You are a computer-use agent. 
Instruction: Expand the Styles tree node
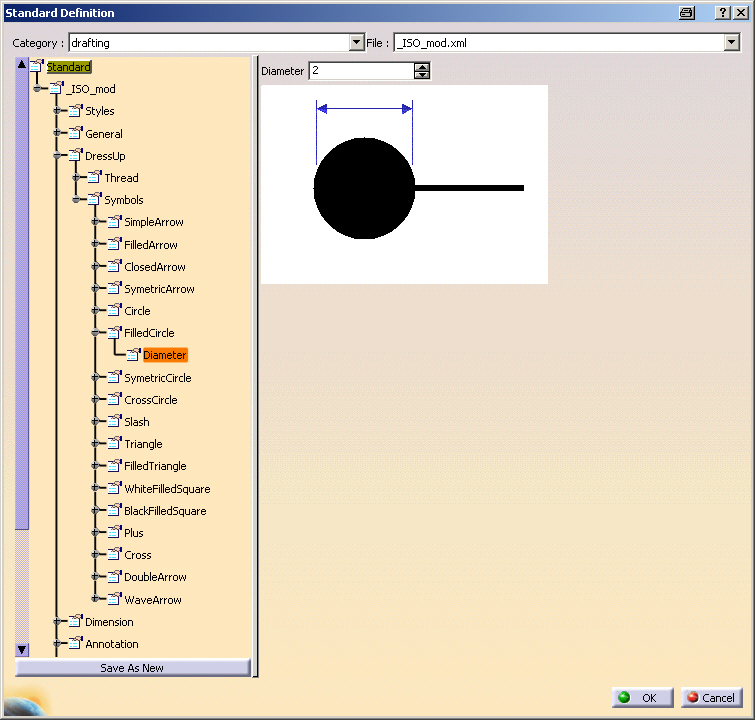coord(57,111)
